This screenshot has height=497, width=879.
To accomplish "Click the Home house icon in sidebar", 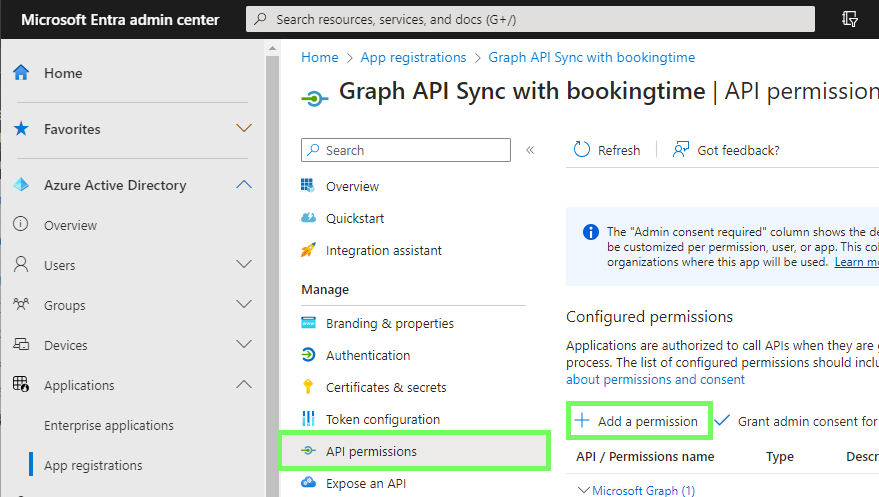I will pos(21,72).
